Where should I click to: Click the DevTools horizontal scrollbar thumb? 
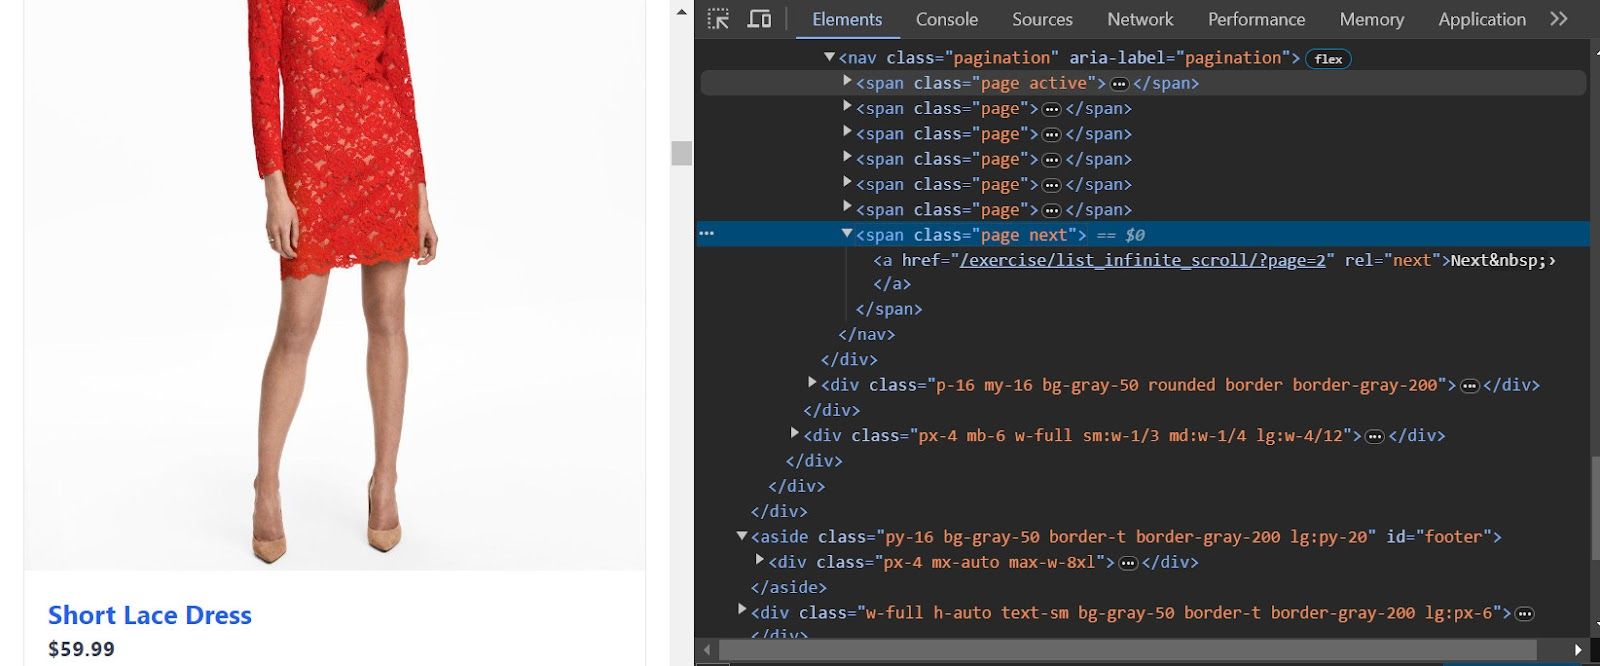click(1127, 650)
